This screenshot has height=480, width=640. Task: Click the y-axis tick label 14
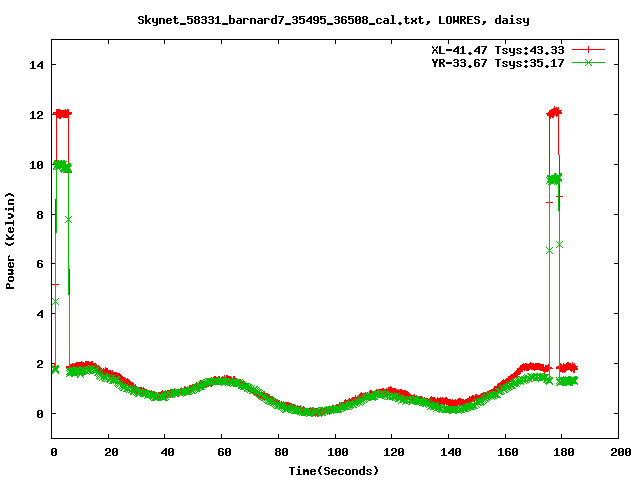tap(36, 65)
